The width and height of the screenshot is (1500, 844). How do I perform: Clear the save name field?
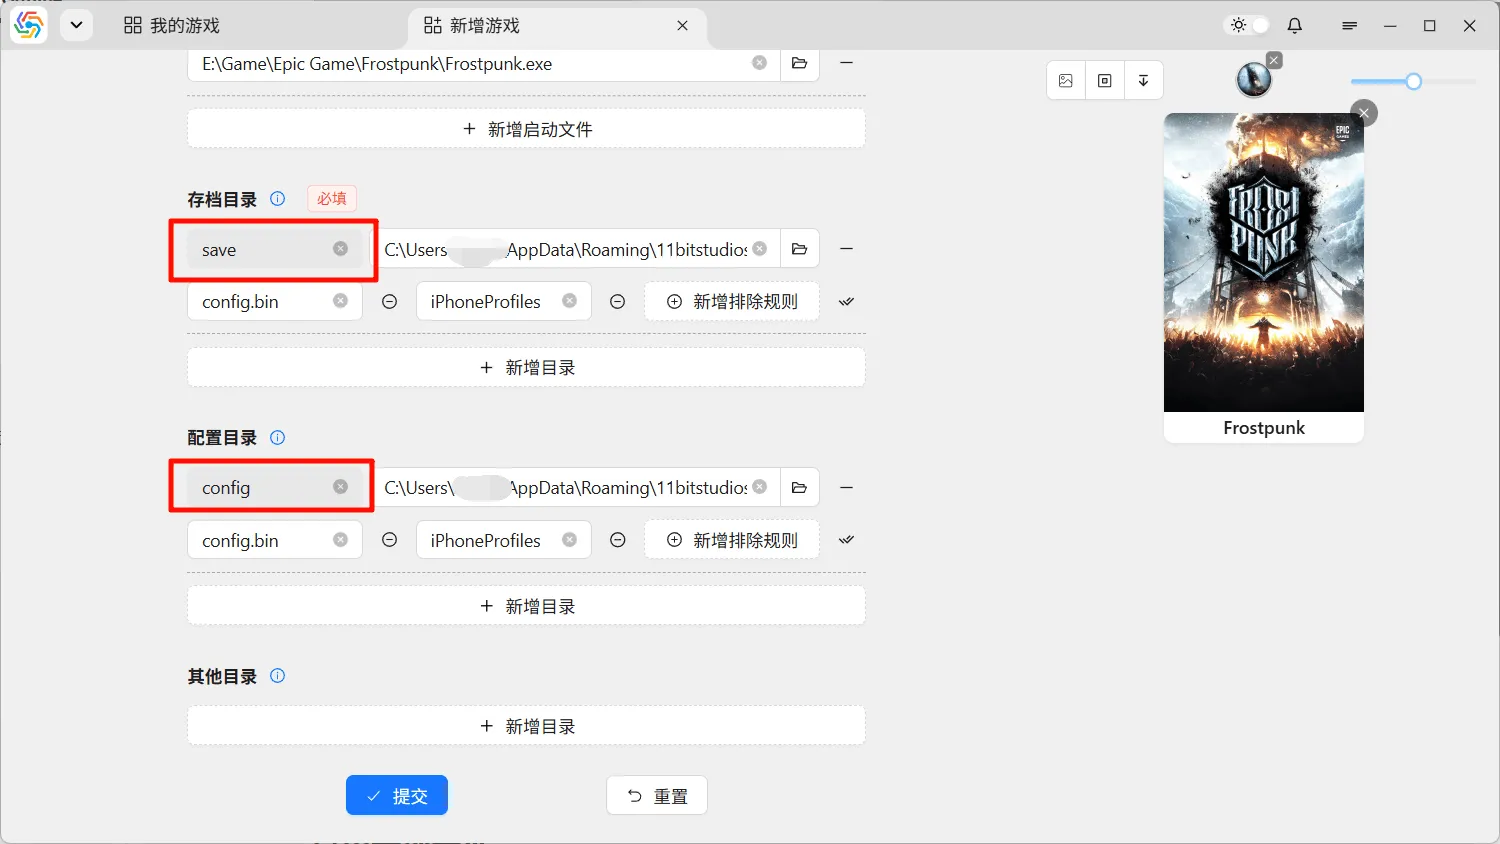pos(341,249)
